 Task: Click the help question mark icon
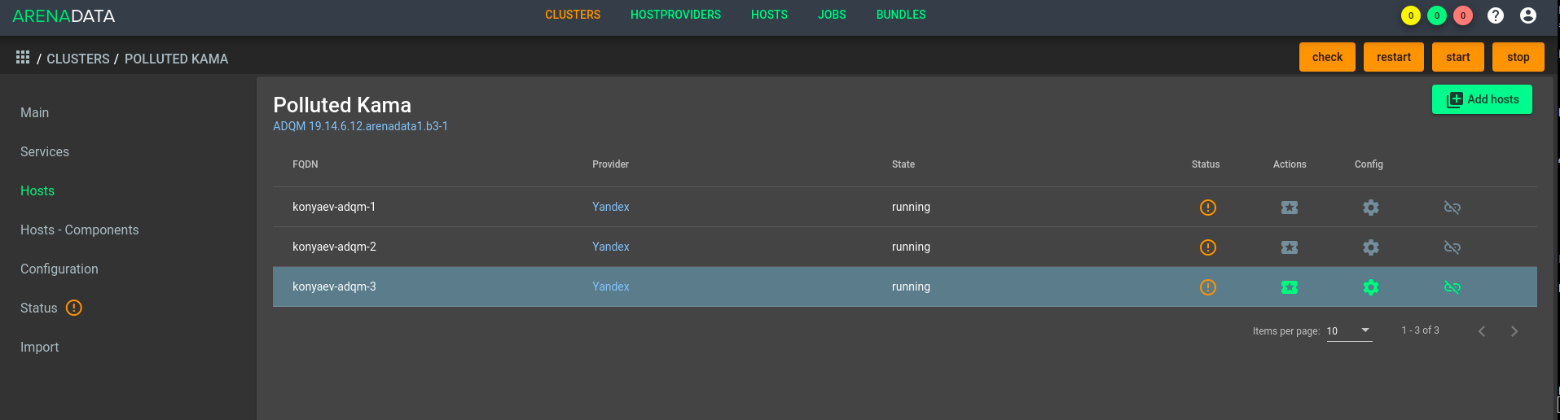tap(1495, 15)
